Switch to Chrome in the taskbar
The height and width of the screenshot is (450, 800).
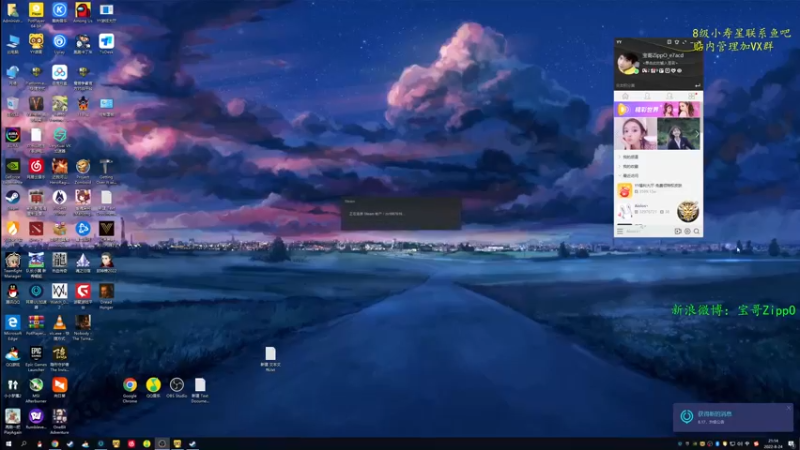click(55, 444)
